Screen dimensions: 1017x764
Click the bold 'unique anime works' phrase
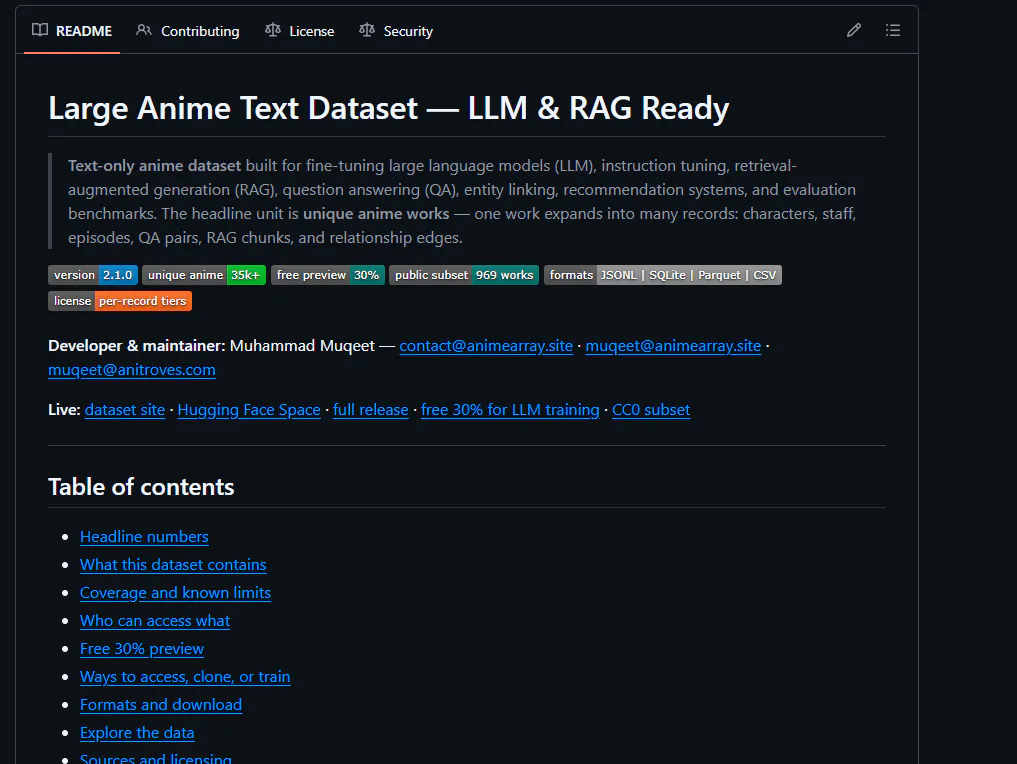click(x=376, y=214)
